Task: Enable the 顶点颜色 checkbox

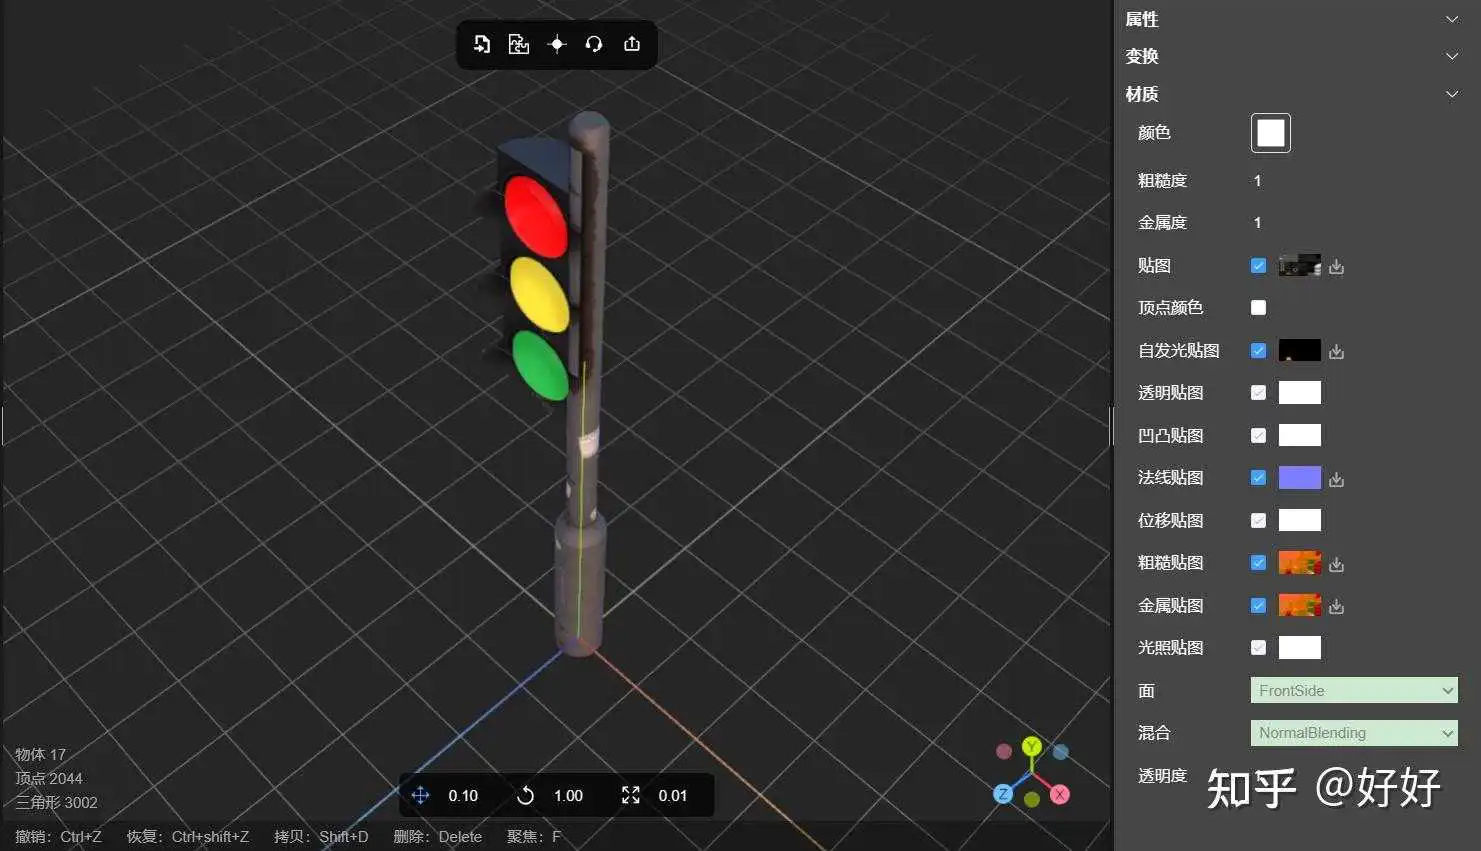Action: pyautogui.click(x=1258, y=308)
